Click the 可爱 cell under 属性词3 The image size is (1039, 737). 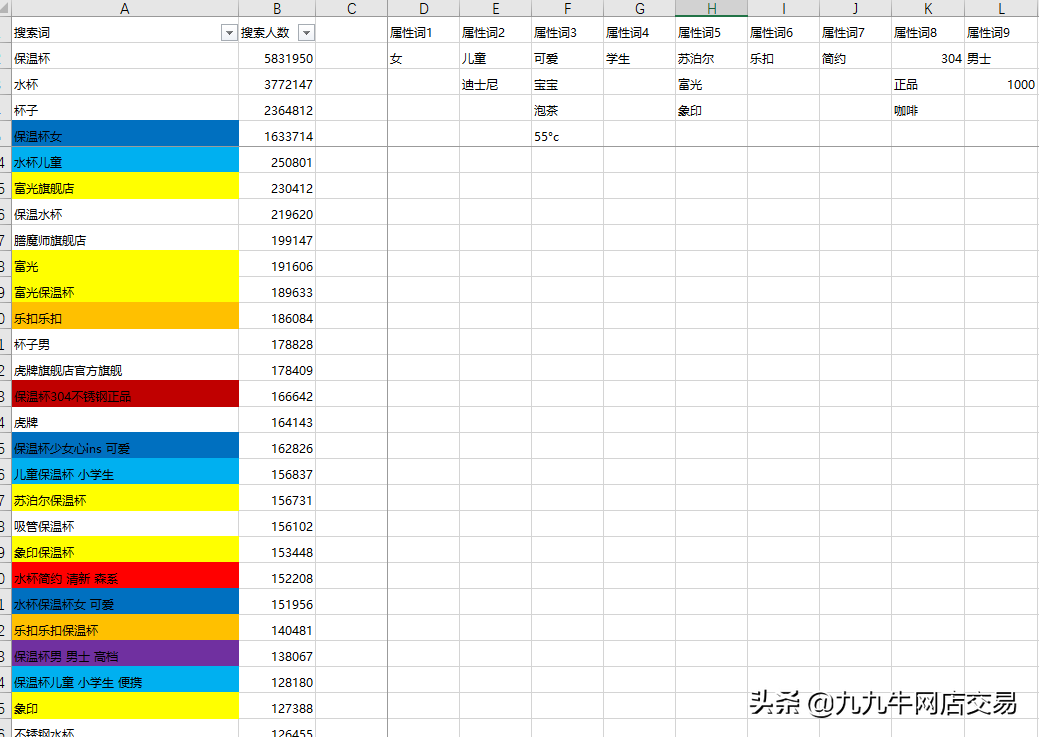coord(567,58)
